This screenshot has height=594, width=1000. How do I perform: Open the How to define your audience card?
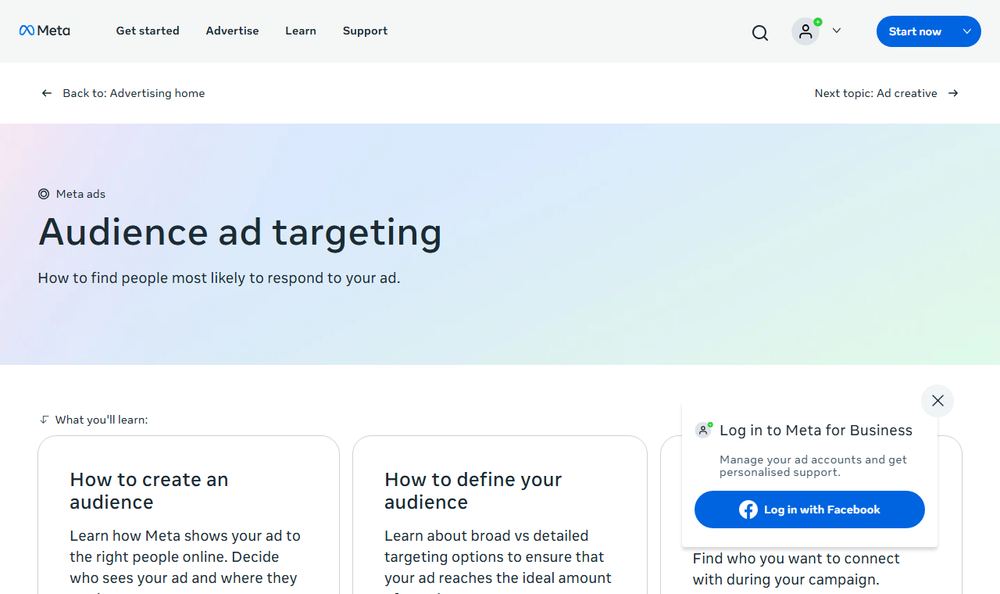[x=500, y=515]
